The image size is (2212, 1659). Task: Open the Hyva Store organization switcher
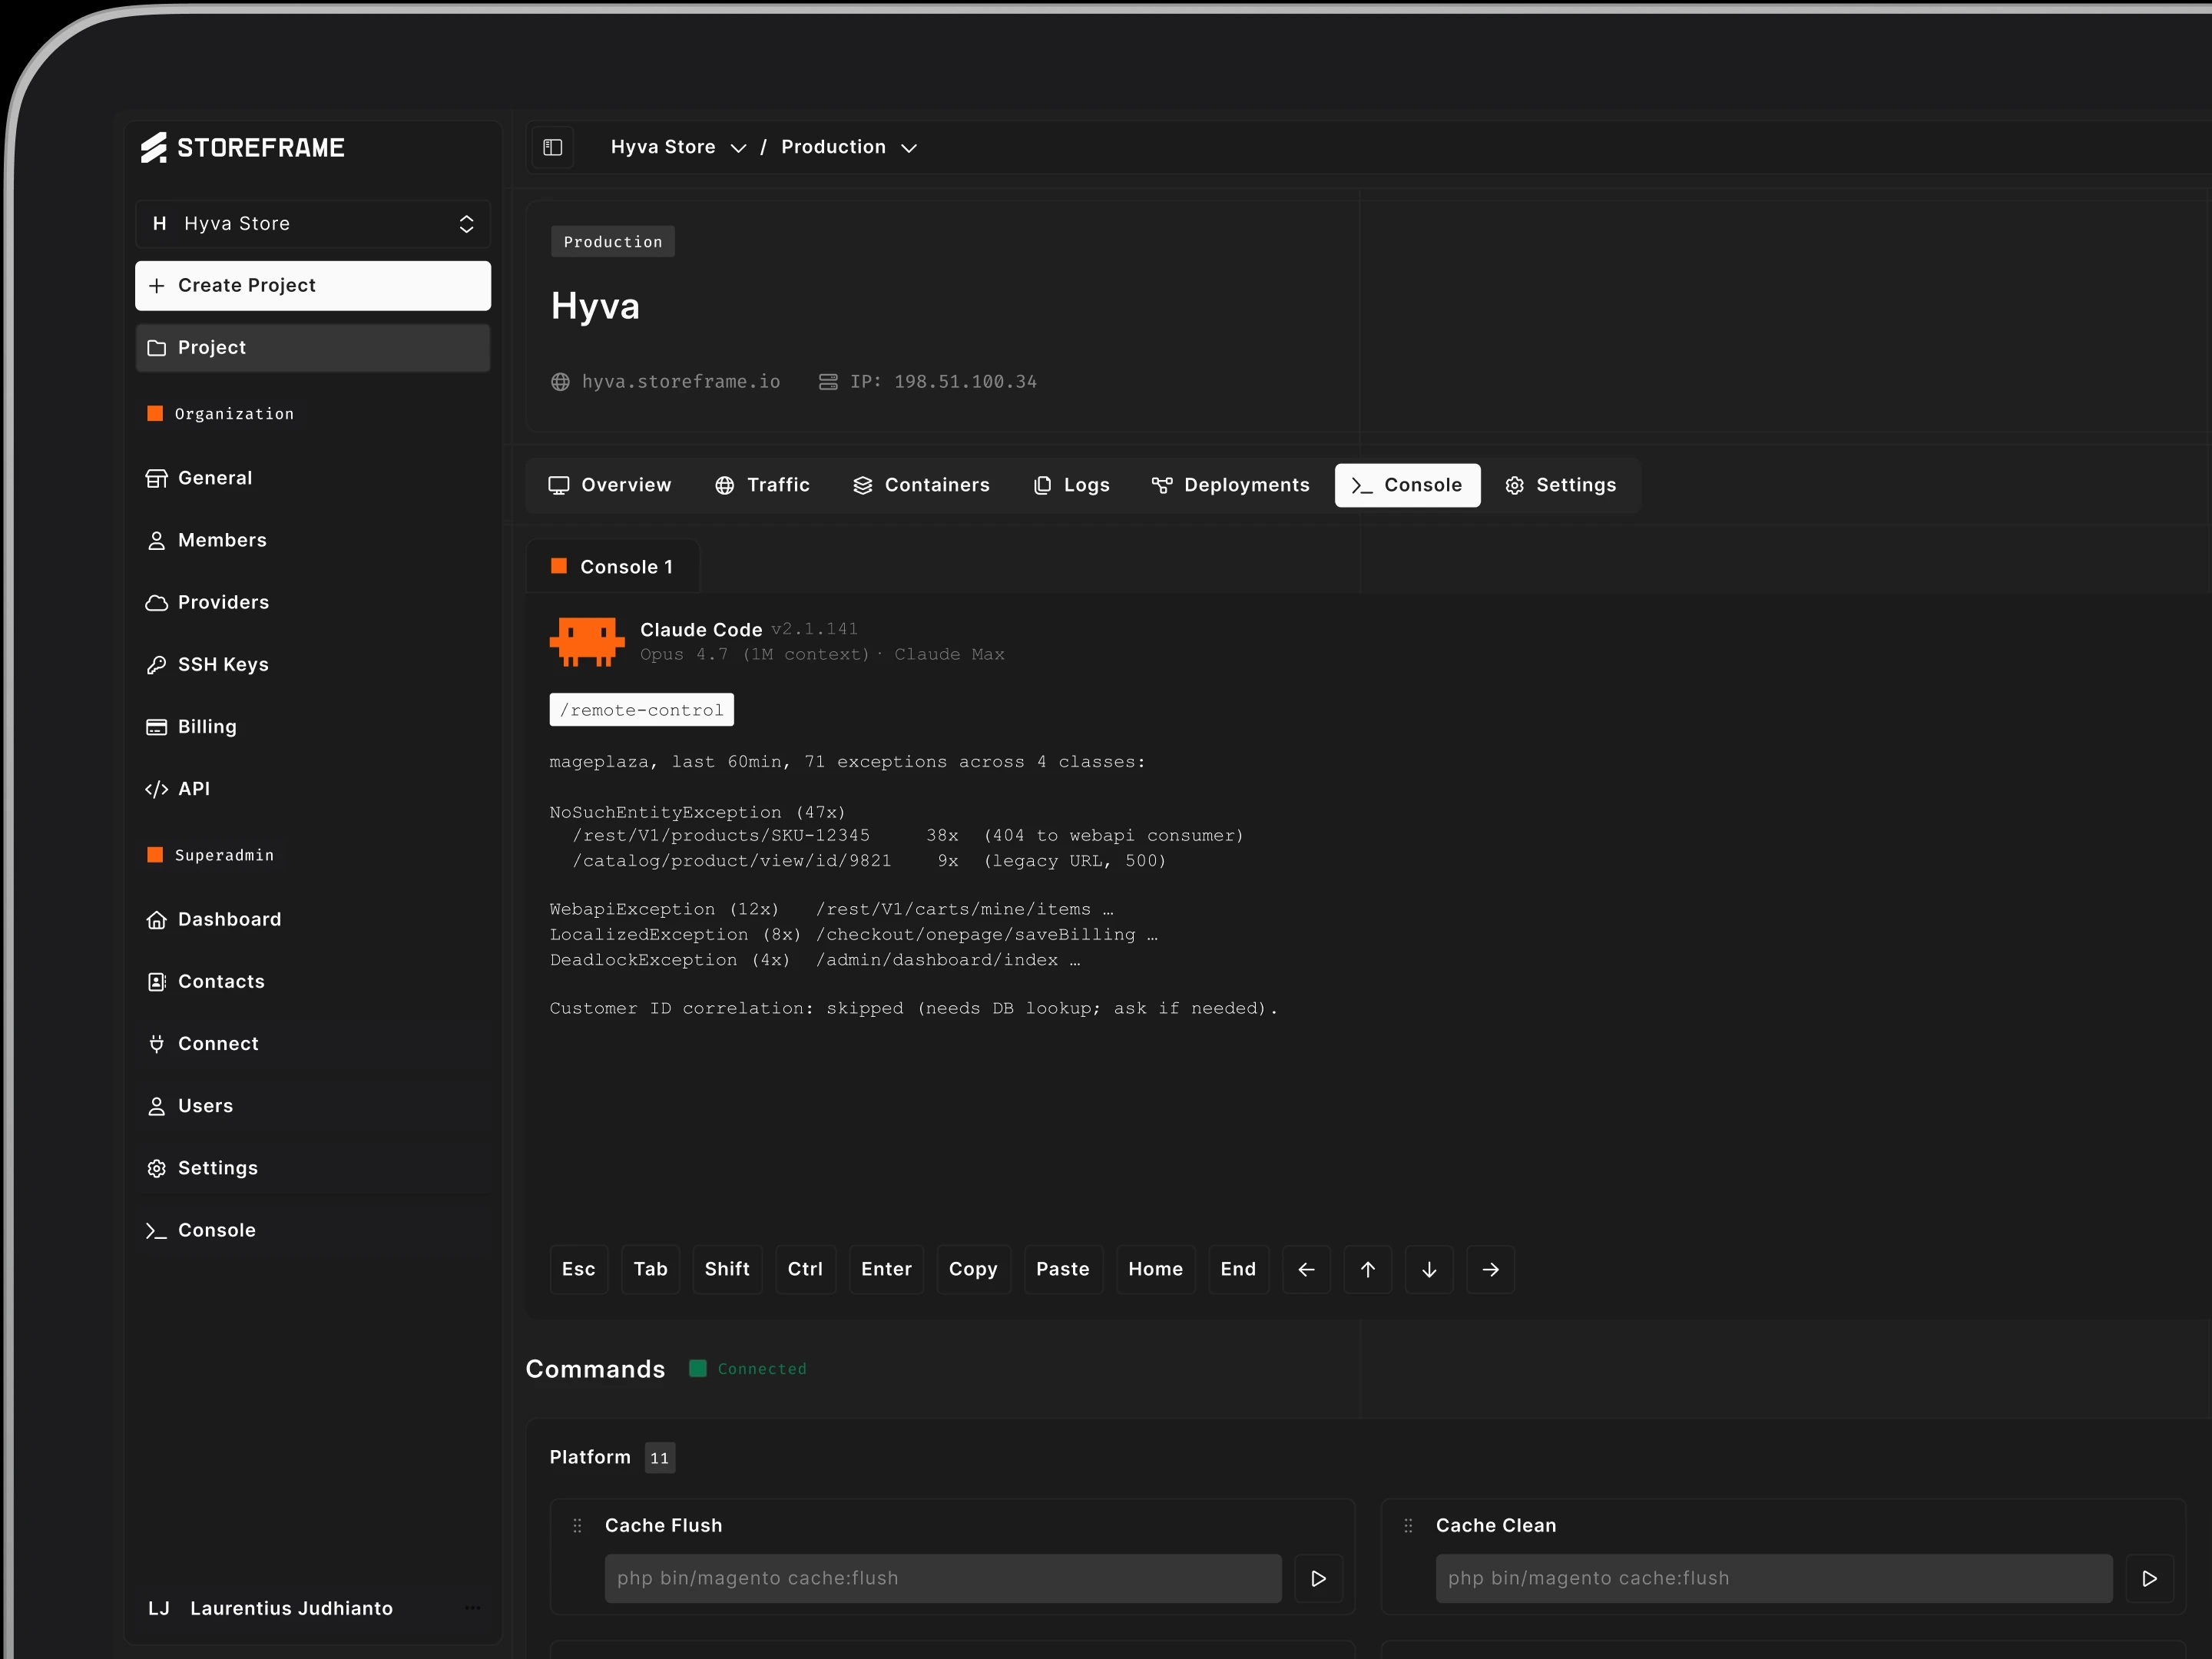[313, 224]
